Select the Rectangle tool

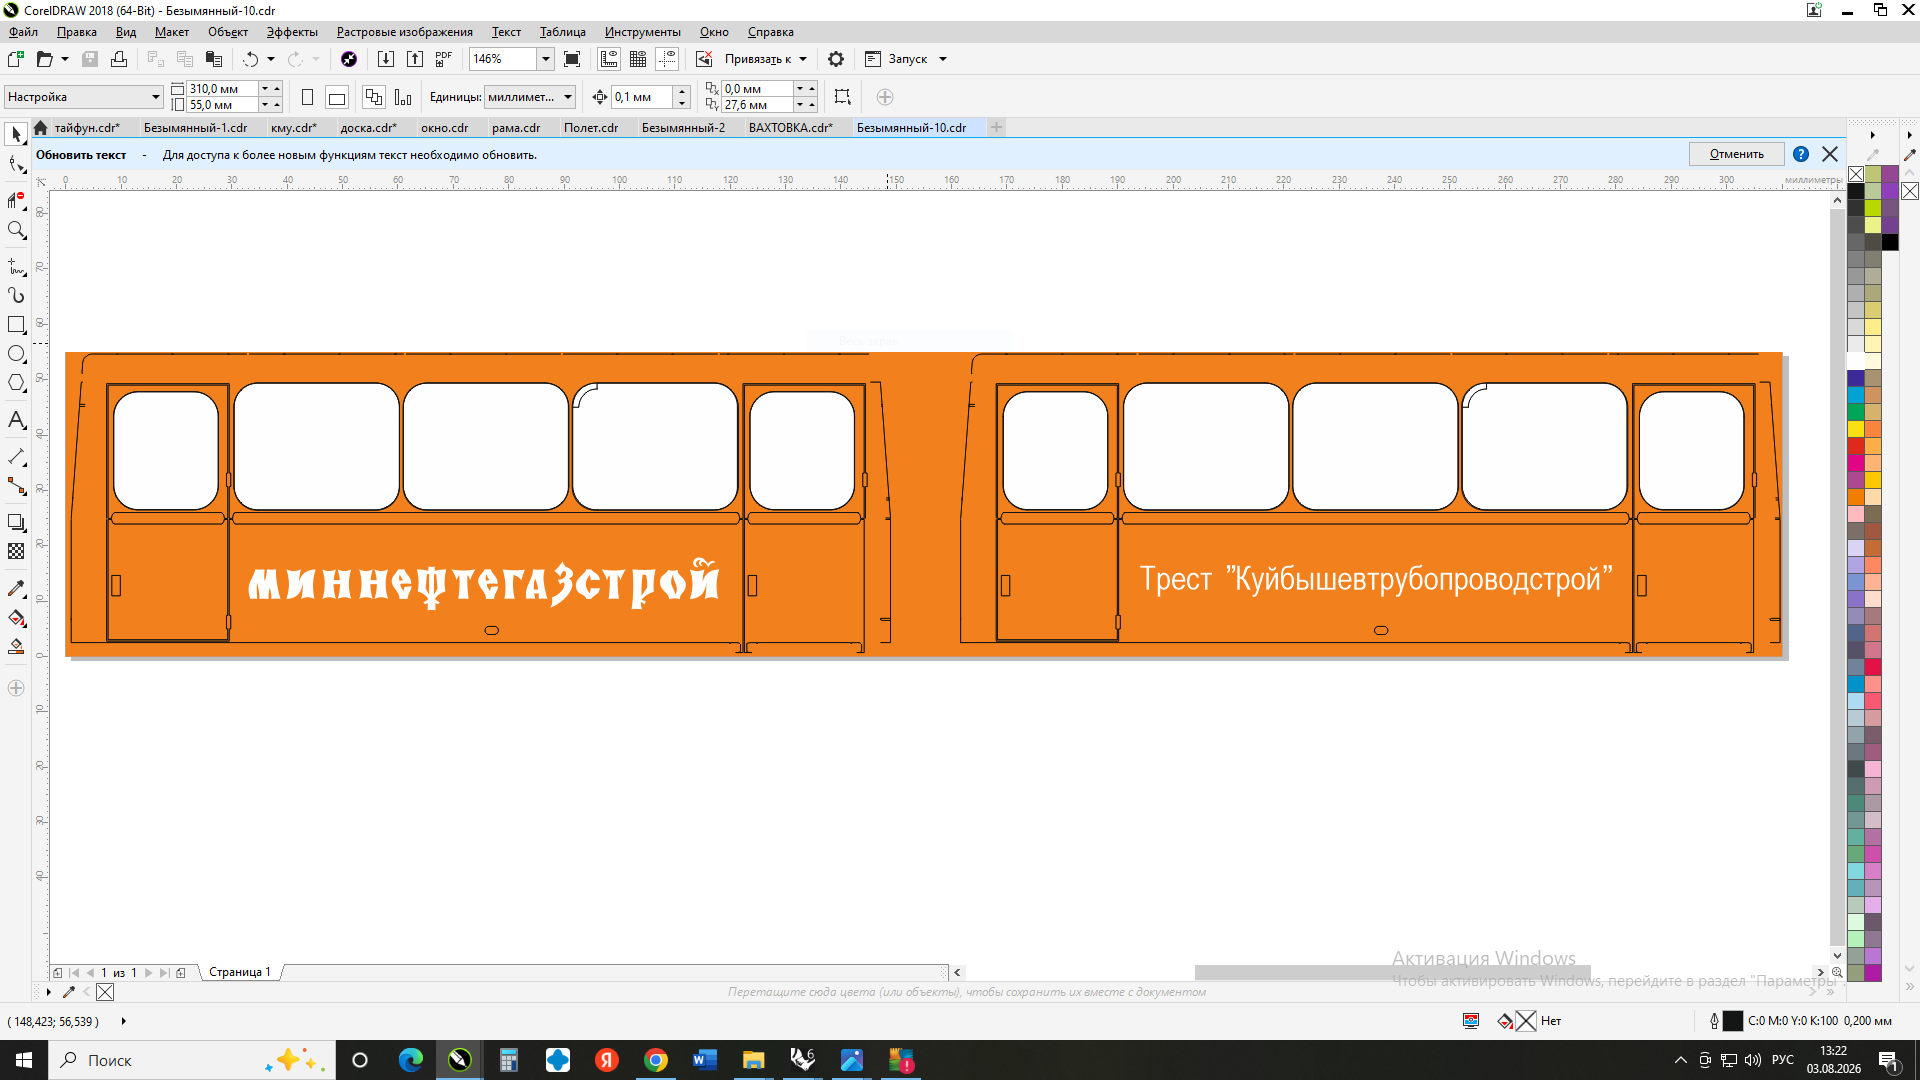click(x=16, y=325)
